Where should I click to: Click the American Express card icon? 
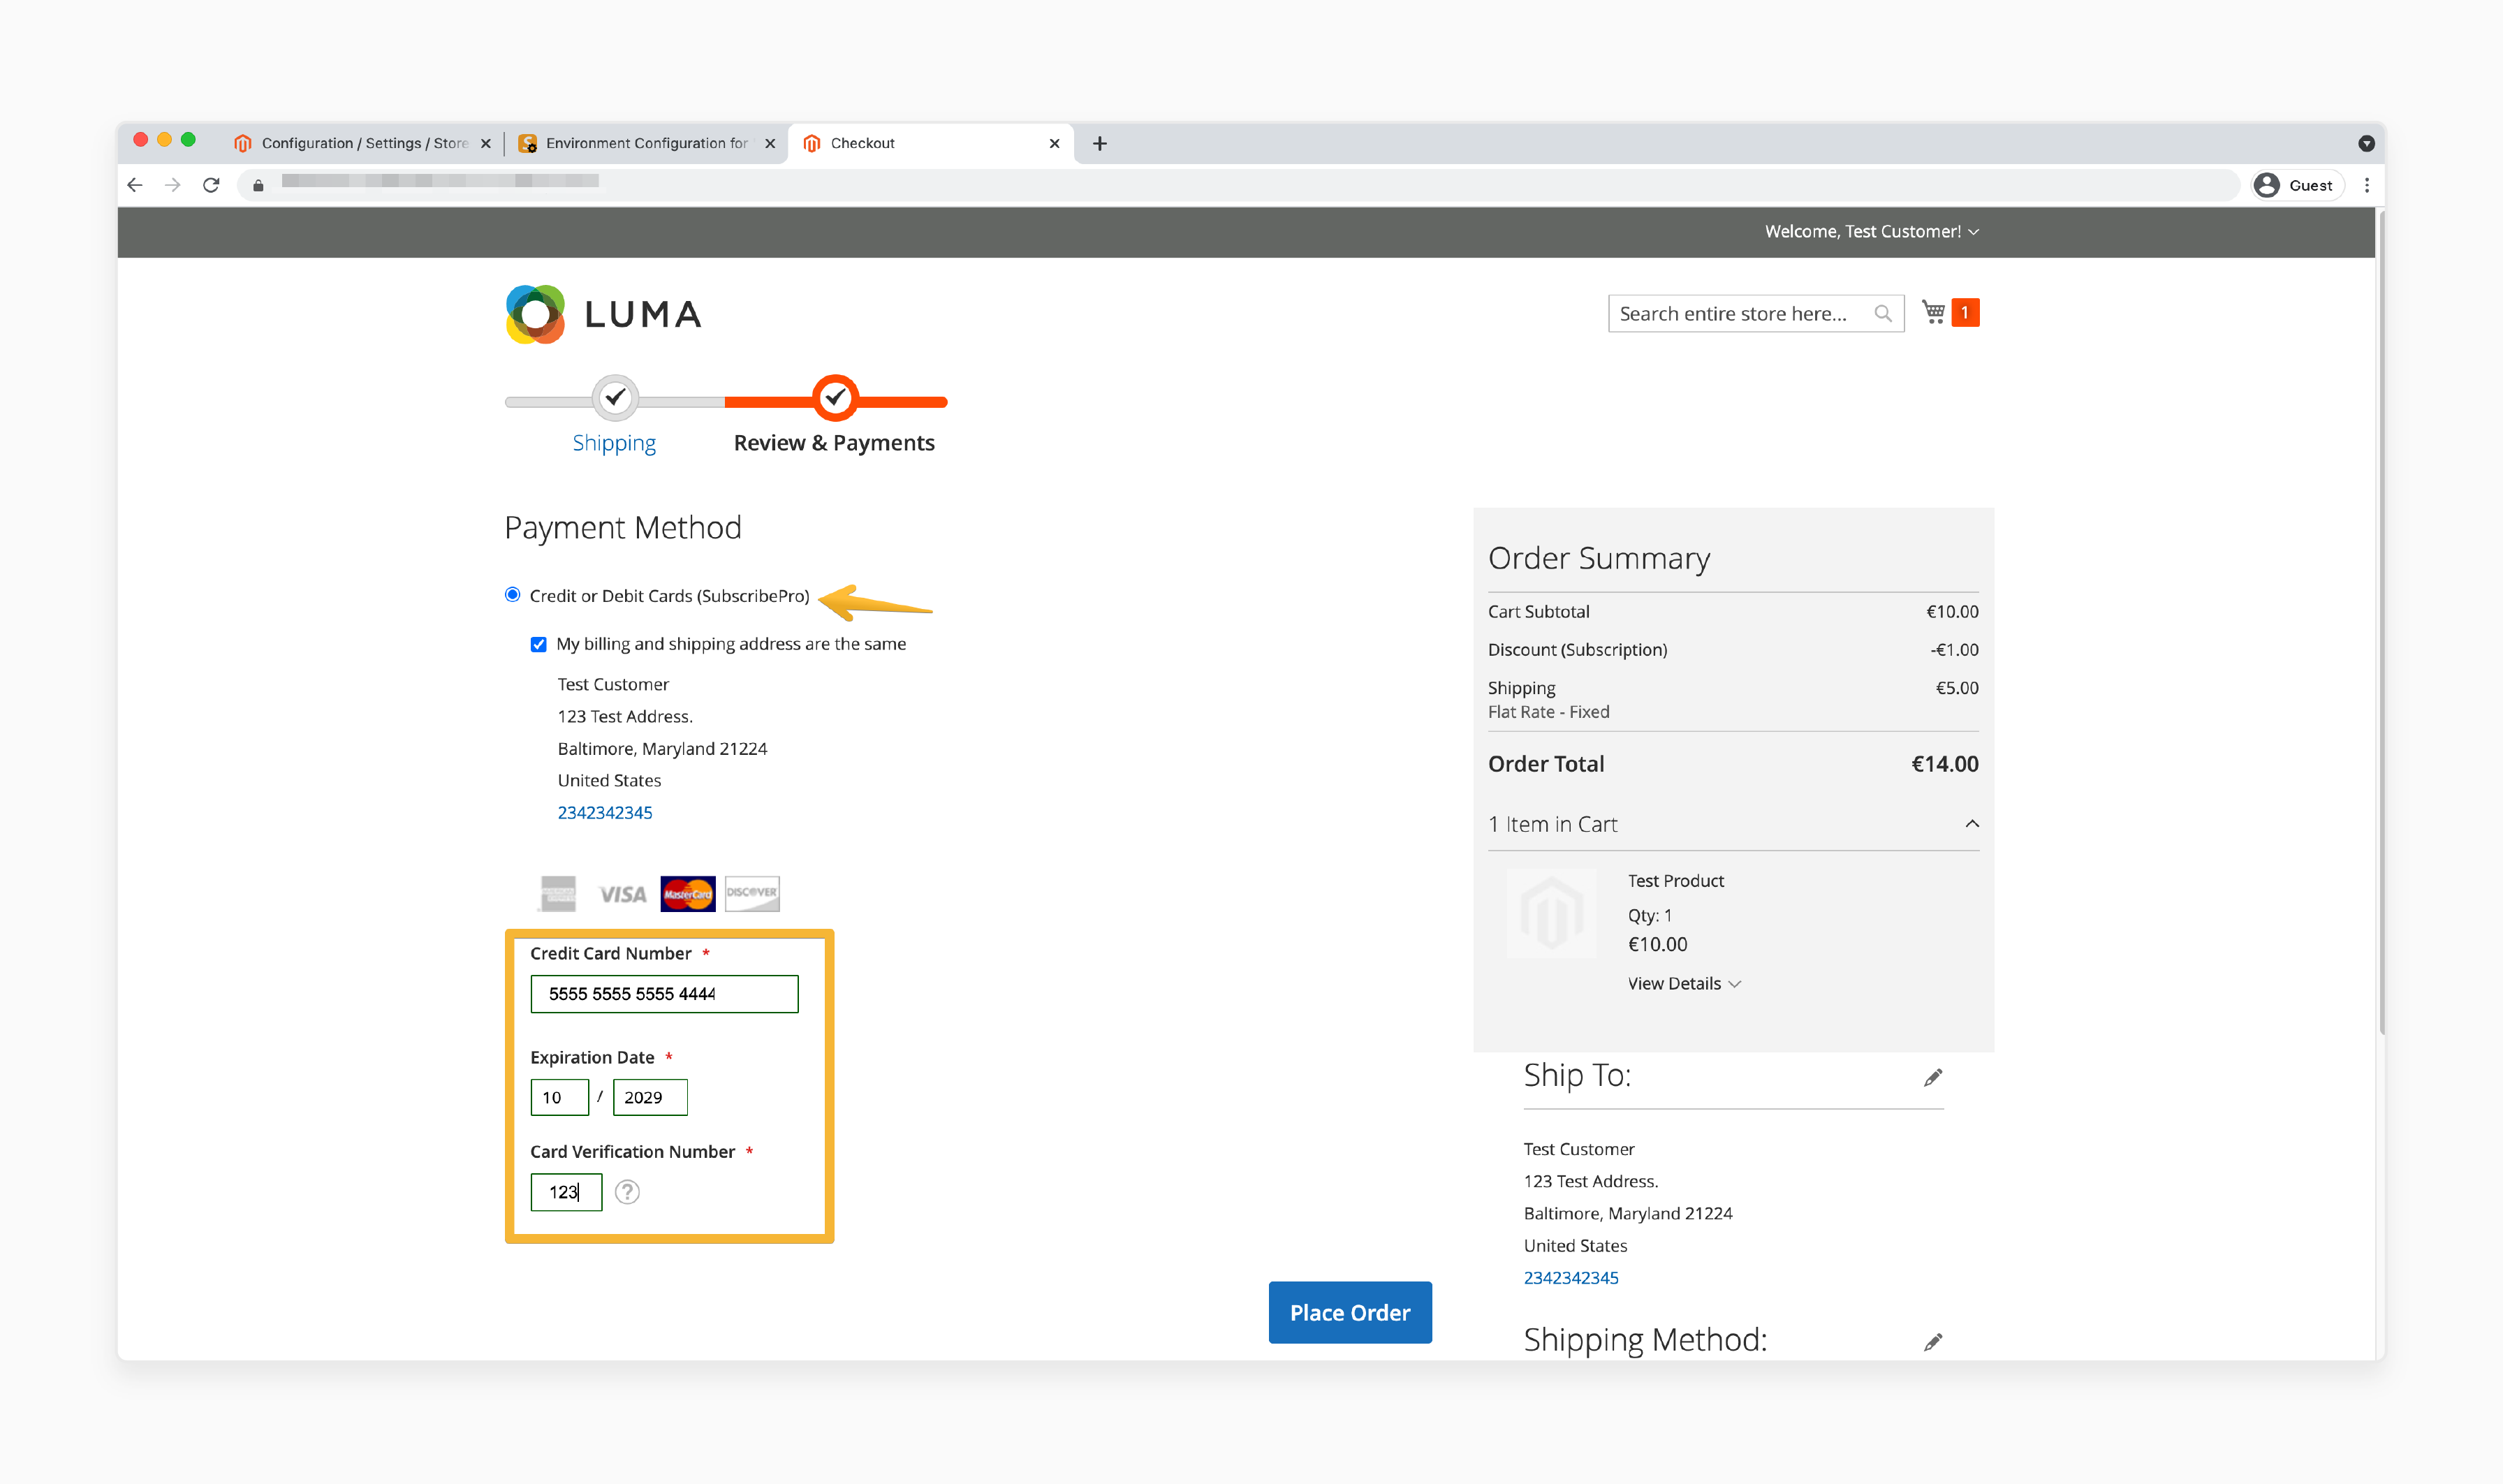(558, 893)
